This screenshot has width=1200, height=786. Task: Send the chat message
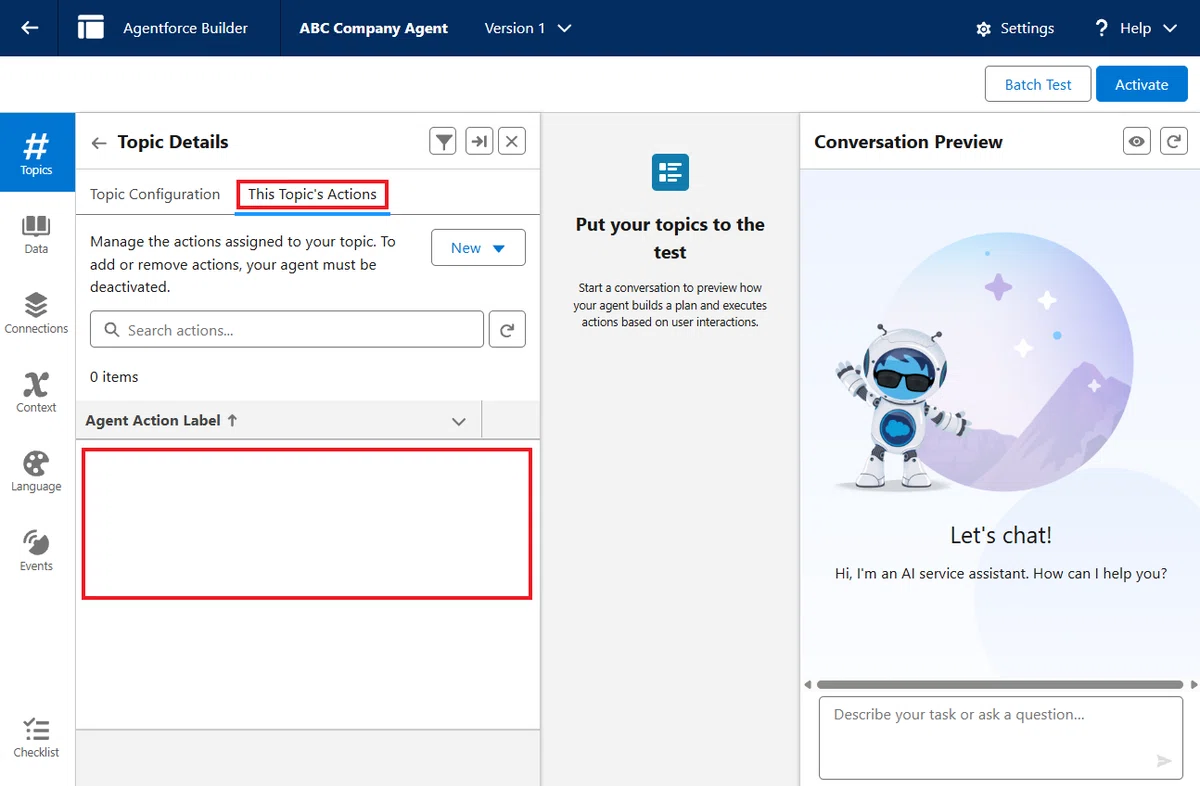click(1163, 761)
